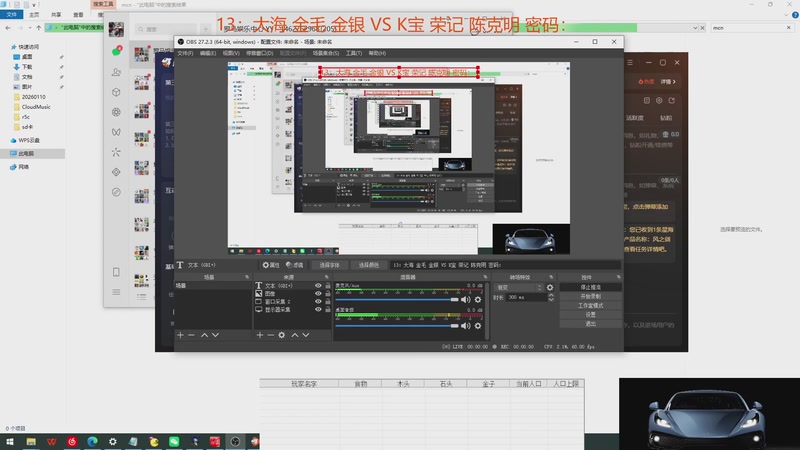
Task: Mute the microphone/Aux speaker icon
Action: (465, 299)
